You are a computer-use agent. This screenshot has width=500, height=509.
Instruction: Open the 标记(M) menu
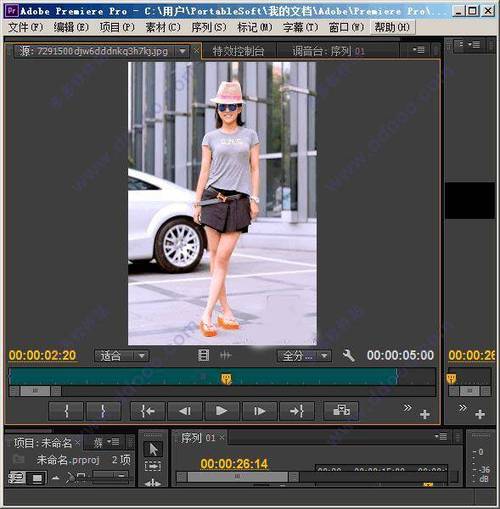click(x=254, y=27)
